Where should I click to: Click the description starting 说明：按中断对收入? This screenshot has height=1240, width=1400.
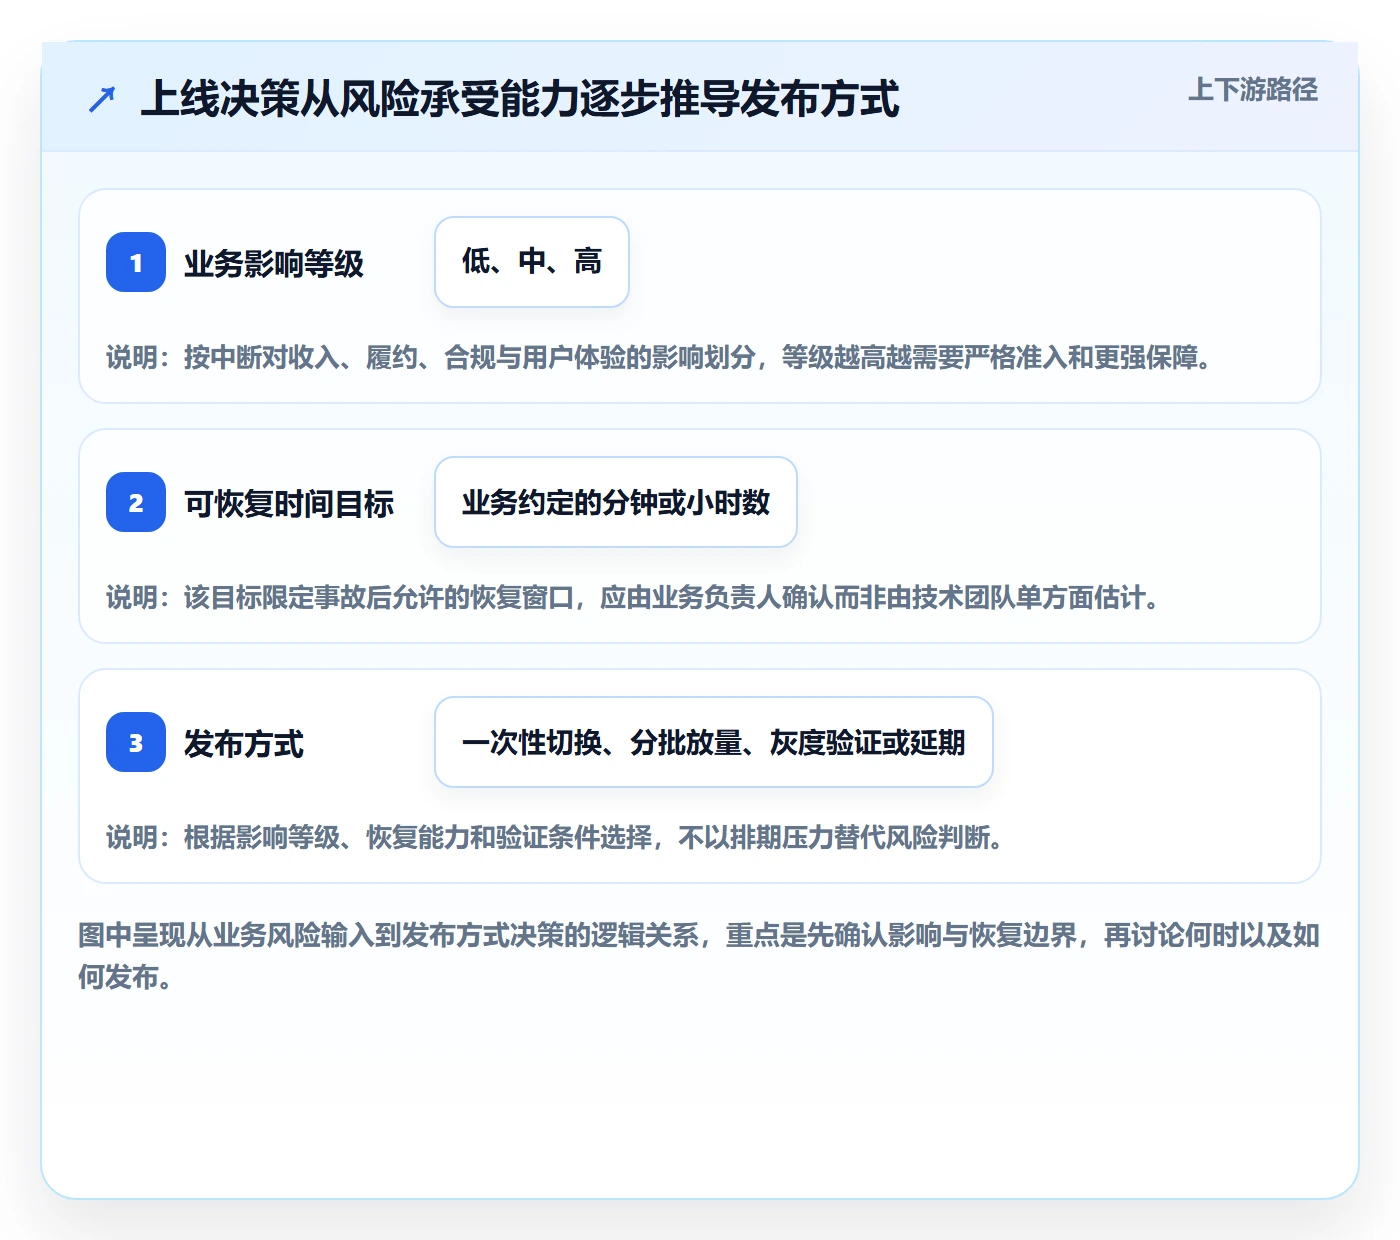[x=659, y=357]
